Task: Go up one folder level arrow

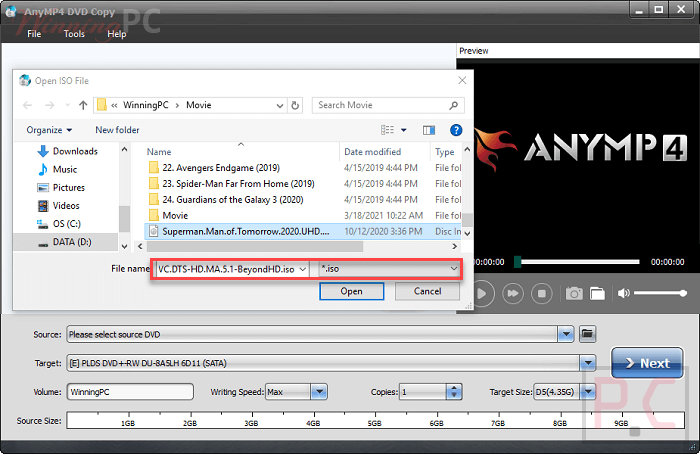Action: pyautogui.click(x=83, y=105)
